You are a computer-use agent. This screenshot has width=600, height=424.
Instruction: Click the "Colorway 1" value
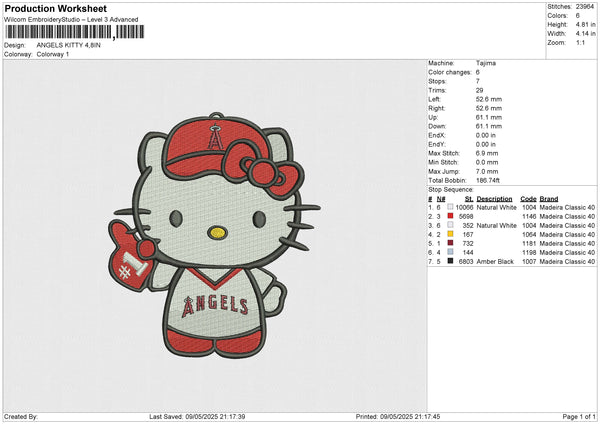pos(53,54)
